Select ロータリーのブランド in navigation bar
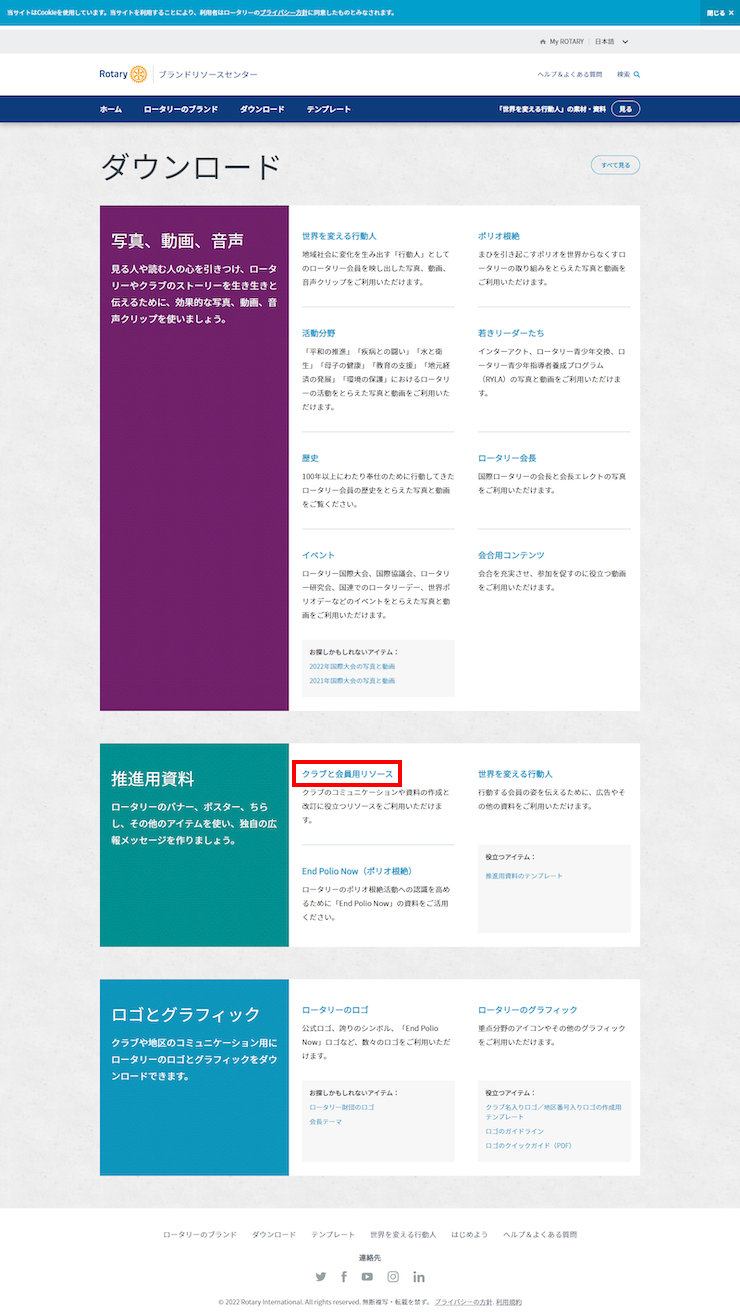This screenshot has height=1316, width=740. click(180, 109)
